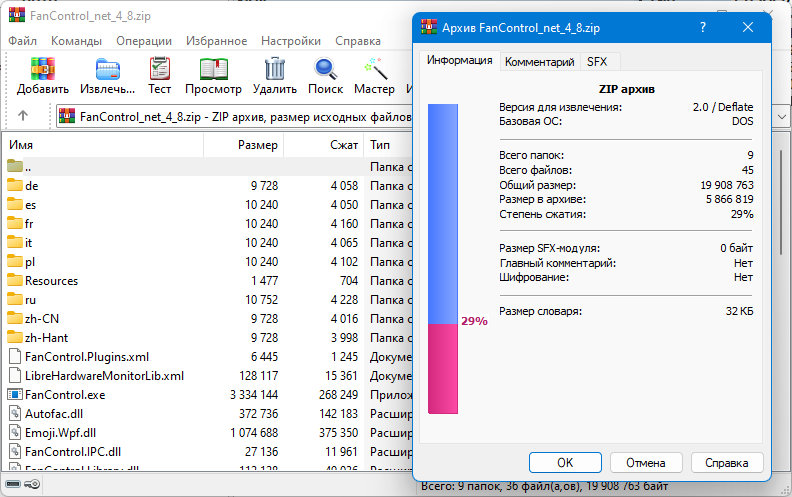Sort by the Имя column header
This screenshot has width=792, height=497.
coord(103,145)
